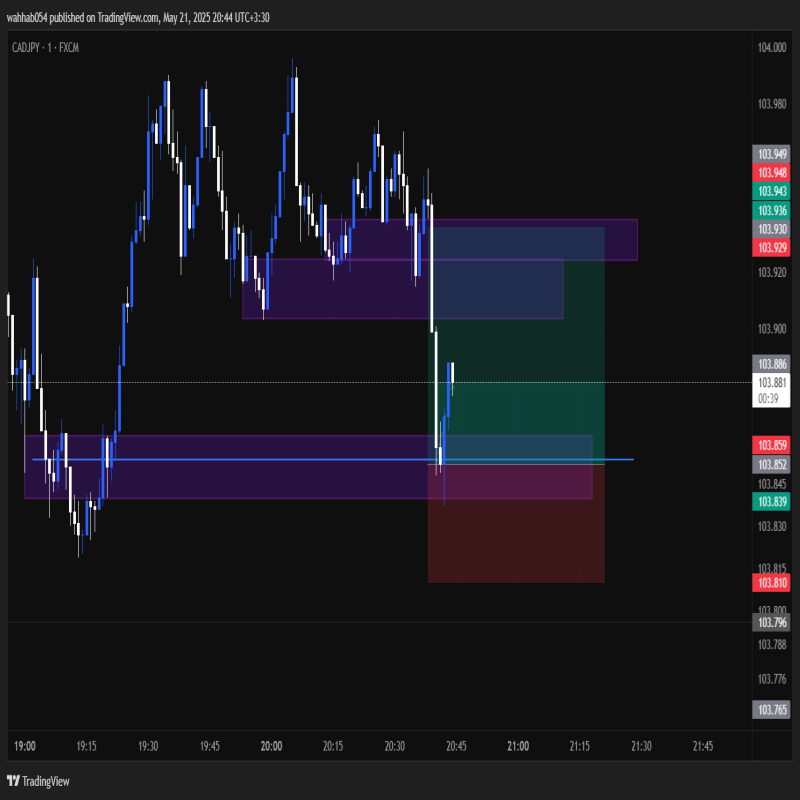Click the green 103.943 price tag
This screenshot has width=800, height=800.
point(771,191)
